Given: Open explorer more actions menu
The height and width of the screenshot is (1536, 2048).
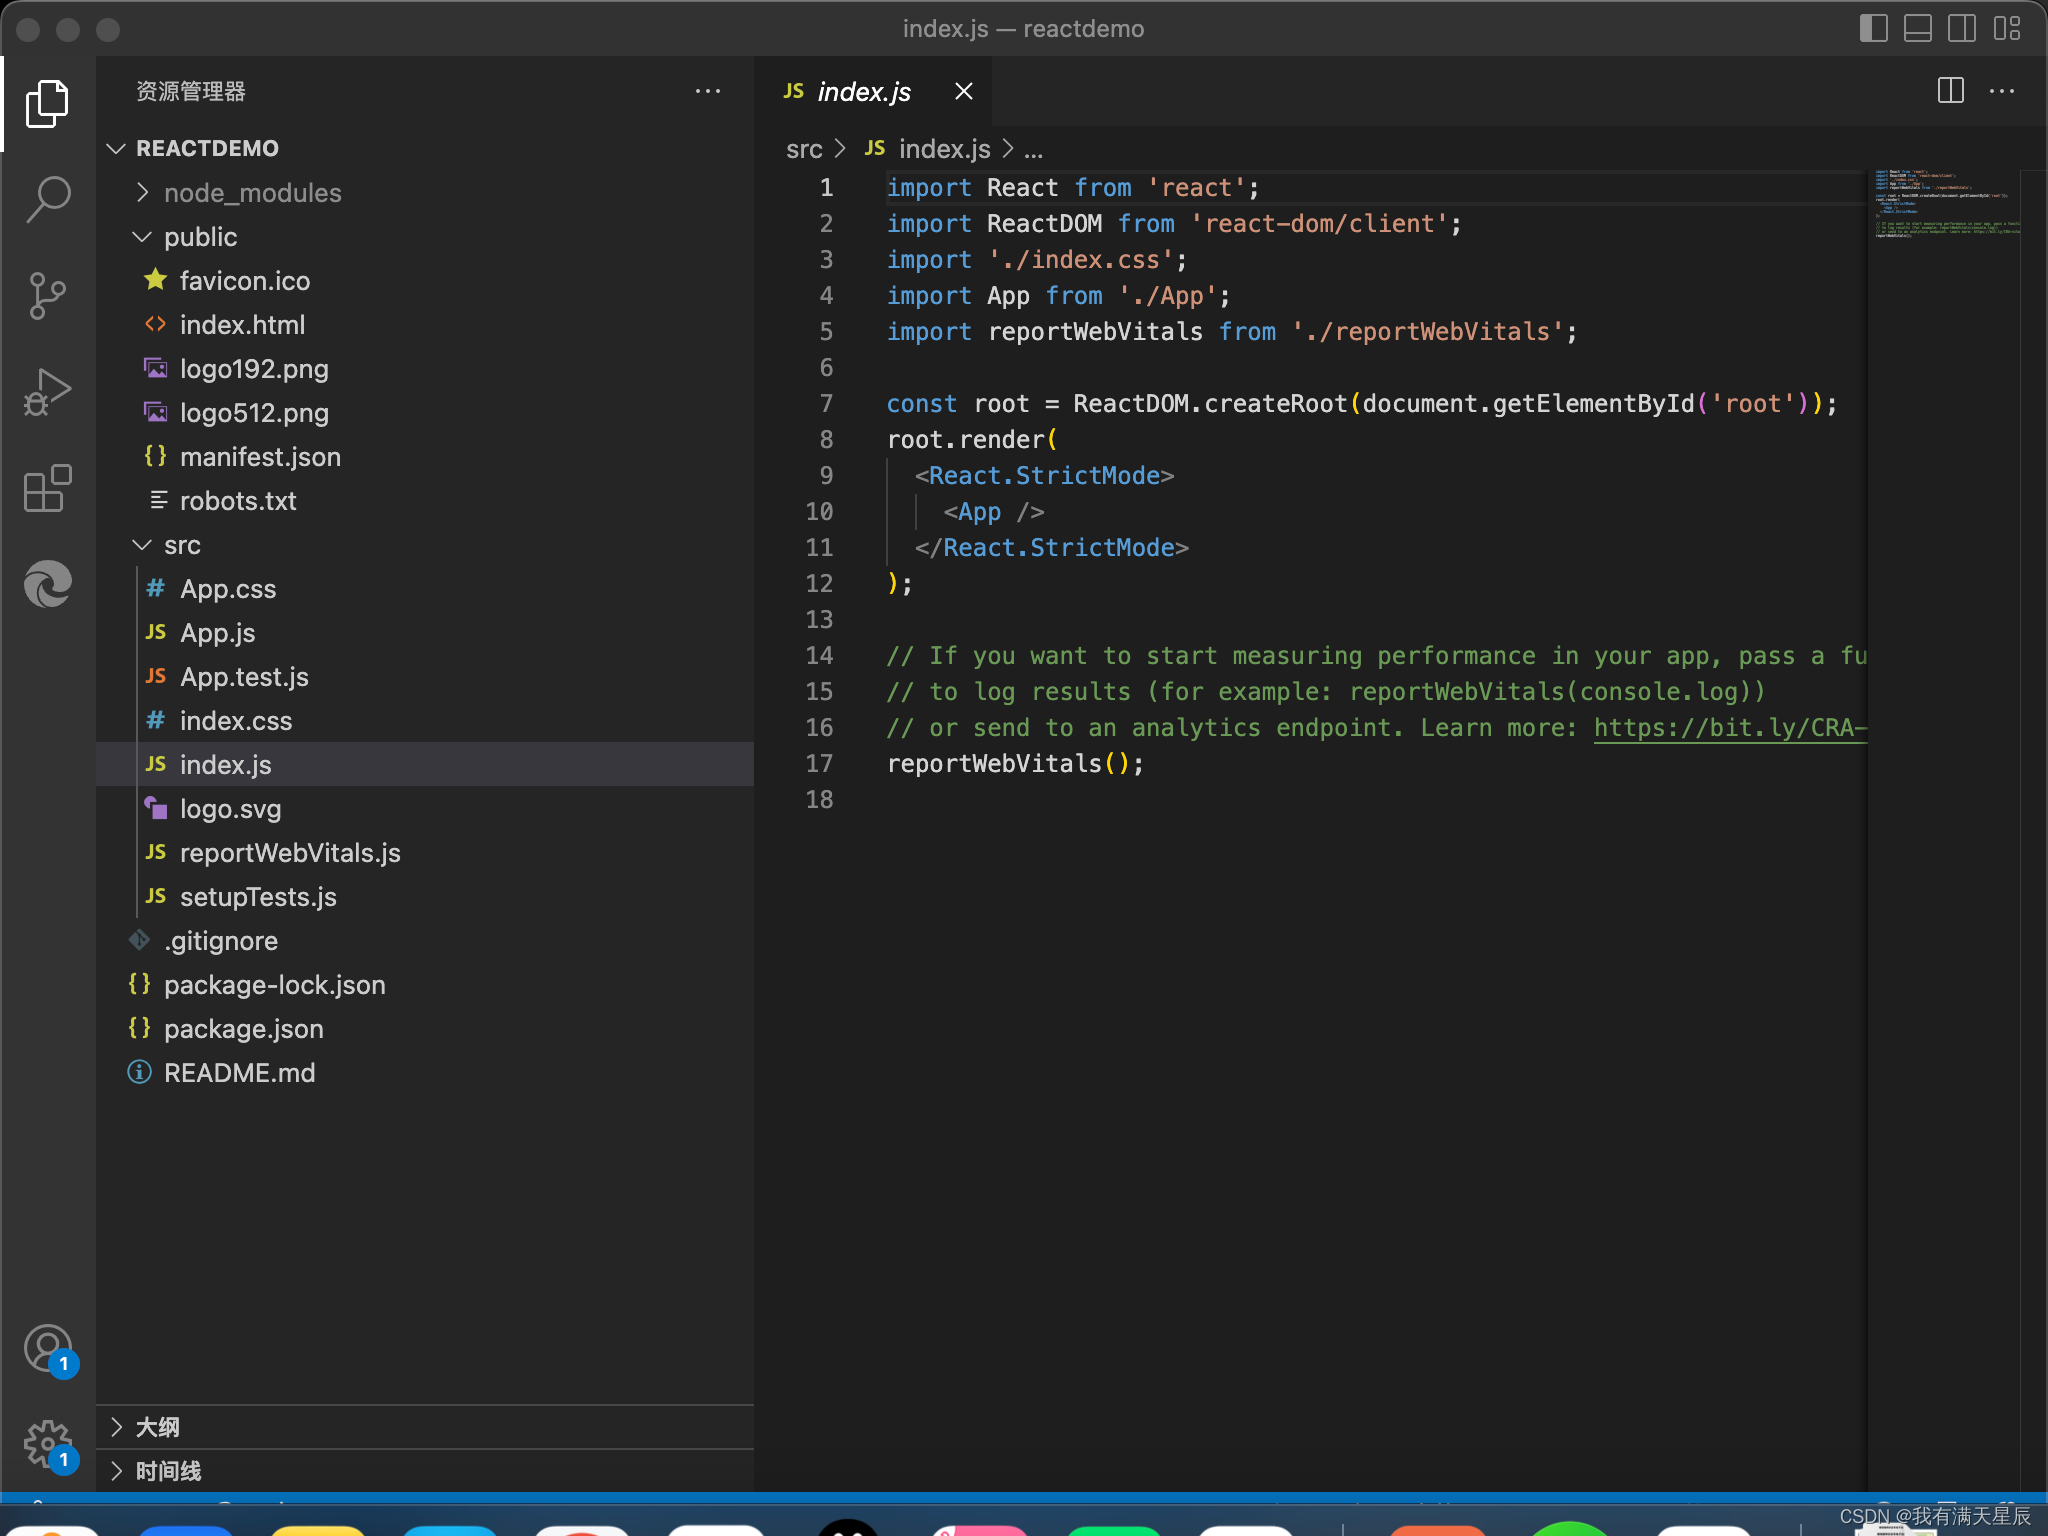Looking at the screenshot, I should 708,91.
